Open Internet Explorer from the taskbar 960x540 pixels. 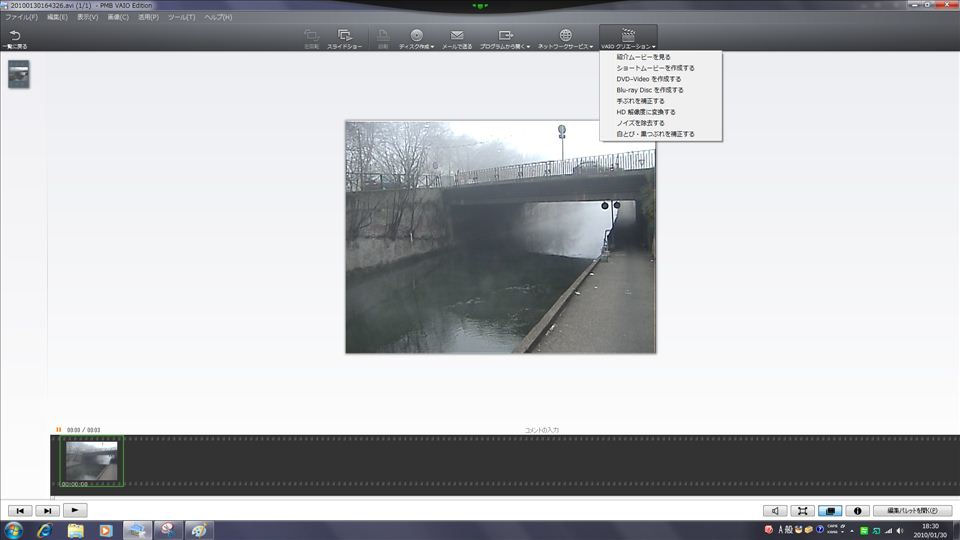point(45,529)
